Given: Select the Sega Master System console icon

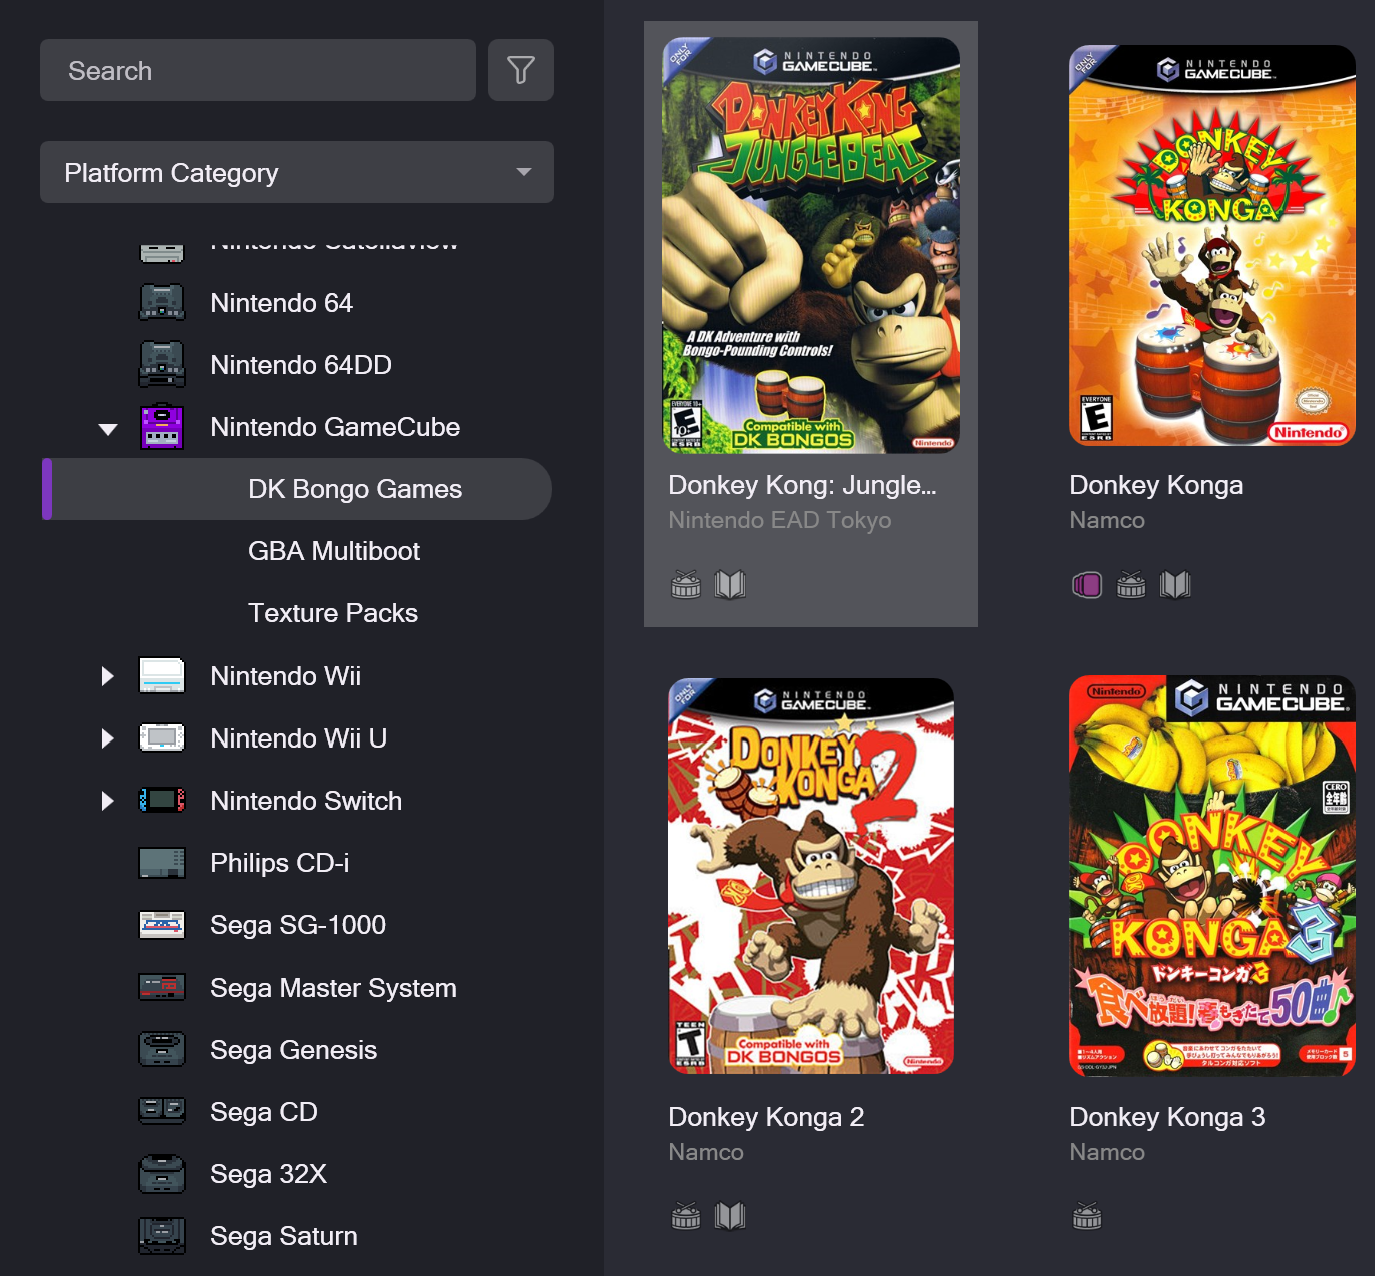Looking at the screenshot, I should click(x=162, y=987).
